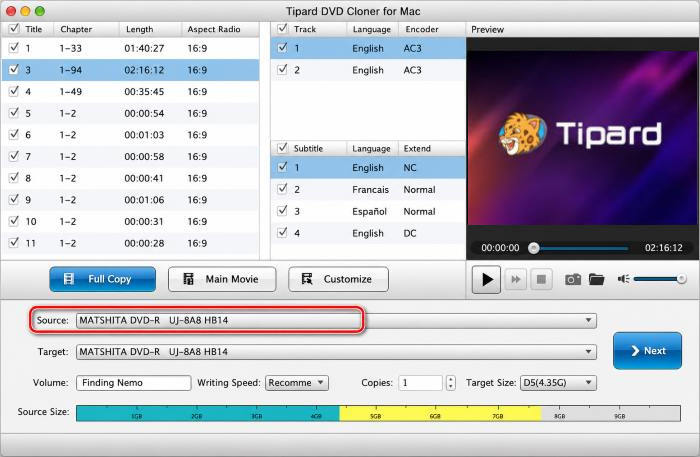Click chapter range 1-94

point(71,70)
